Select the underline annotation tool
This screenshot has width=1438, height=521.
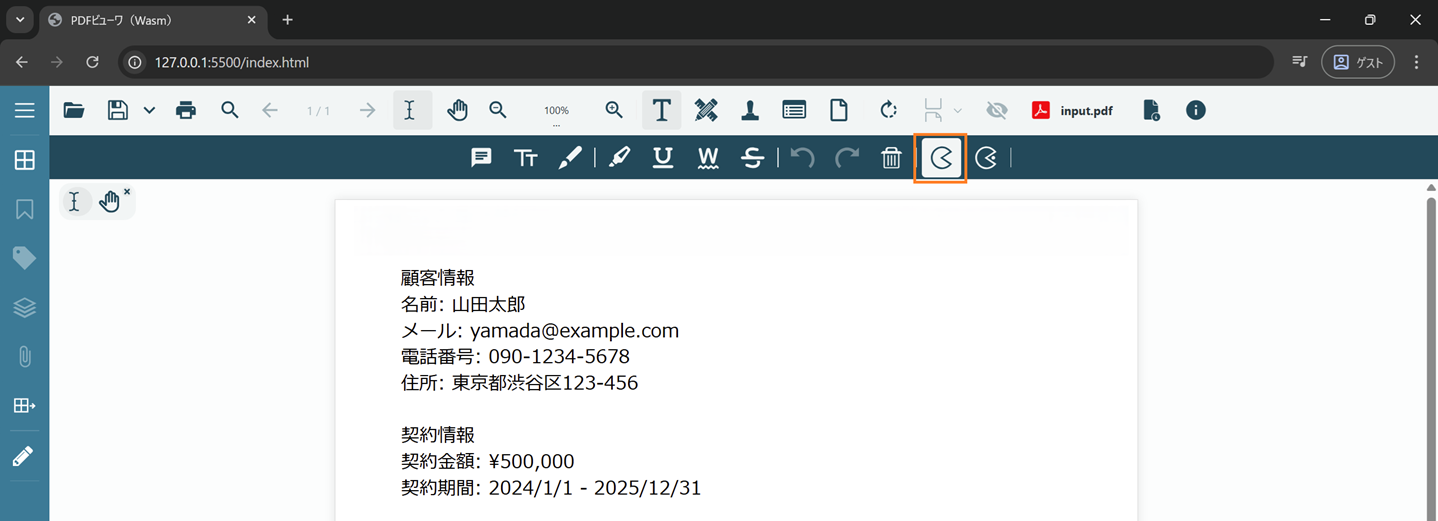(662, 158)
